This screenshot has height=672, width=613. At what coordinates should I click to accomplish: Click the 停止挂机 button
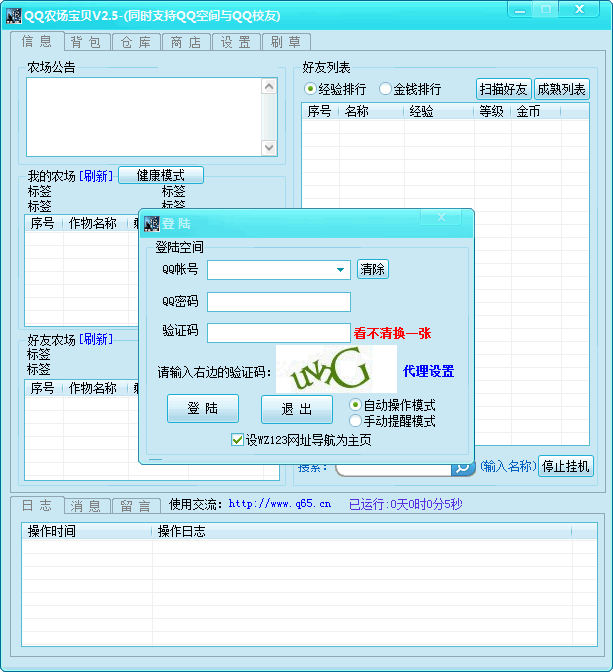coord(565,466)
